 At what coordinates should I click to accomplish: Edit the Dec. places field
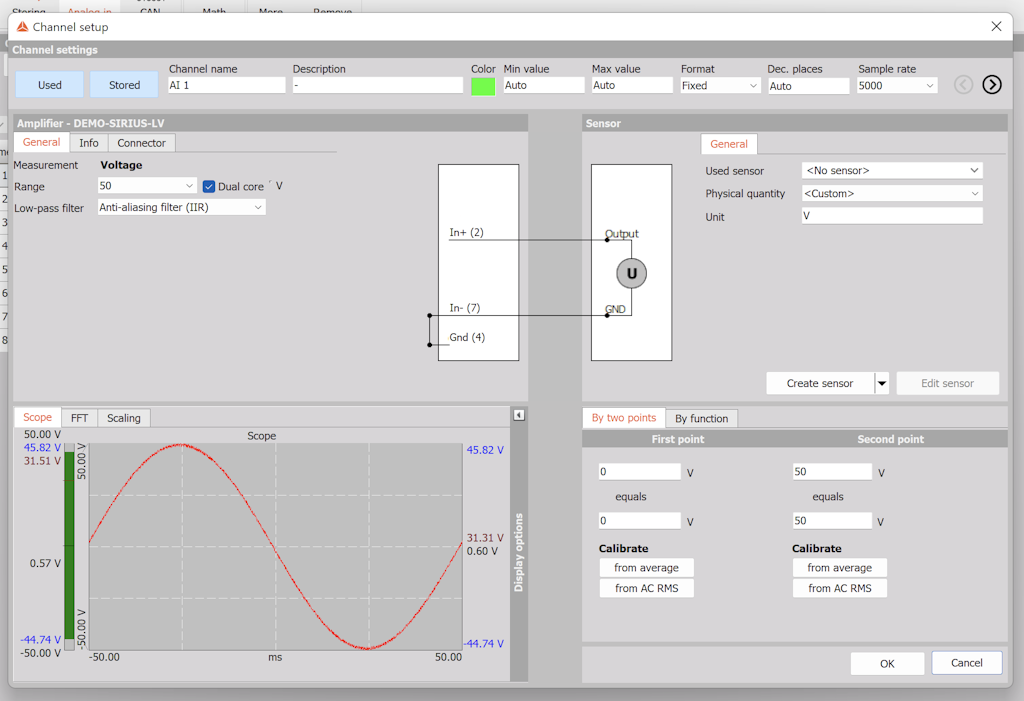[808, 86]
